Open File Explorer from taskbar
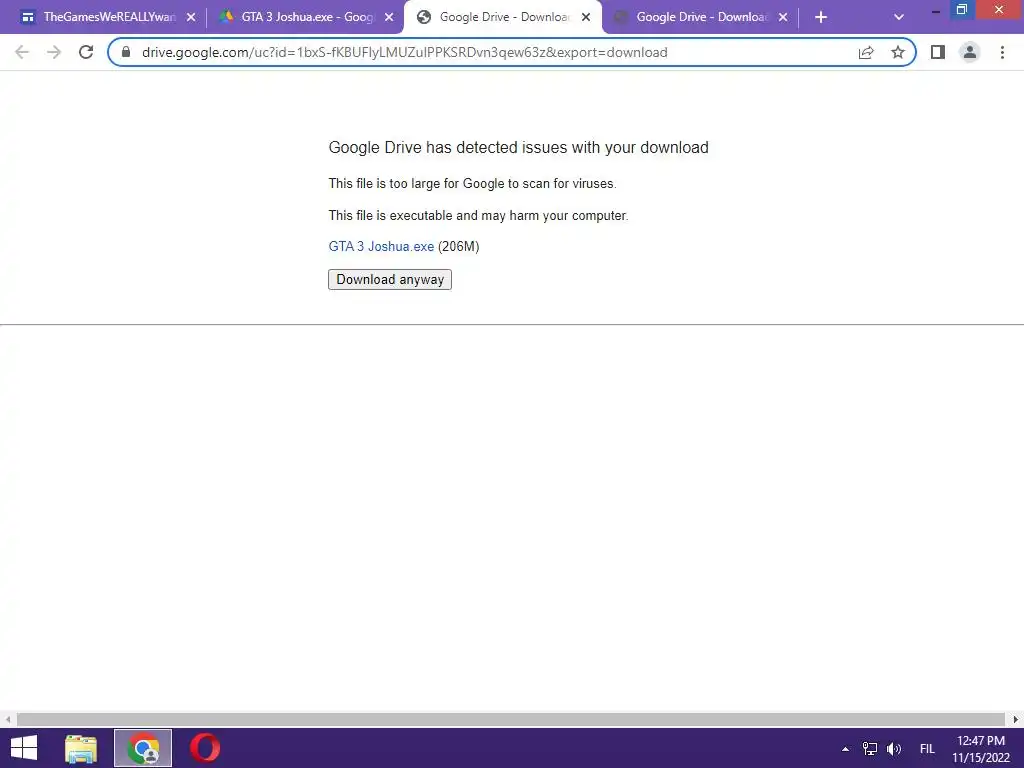 tap(81, 748)
